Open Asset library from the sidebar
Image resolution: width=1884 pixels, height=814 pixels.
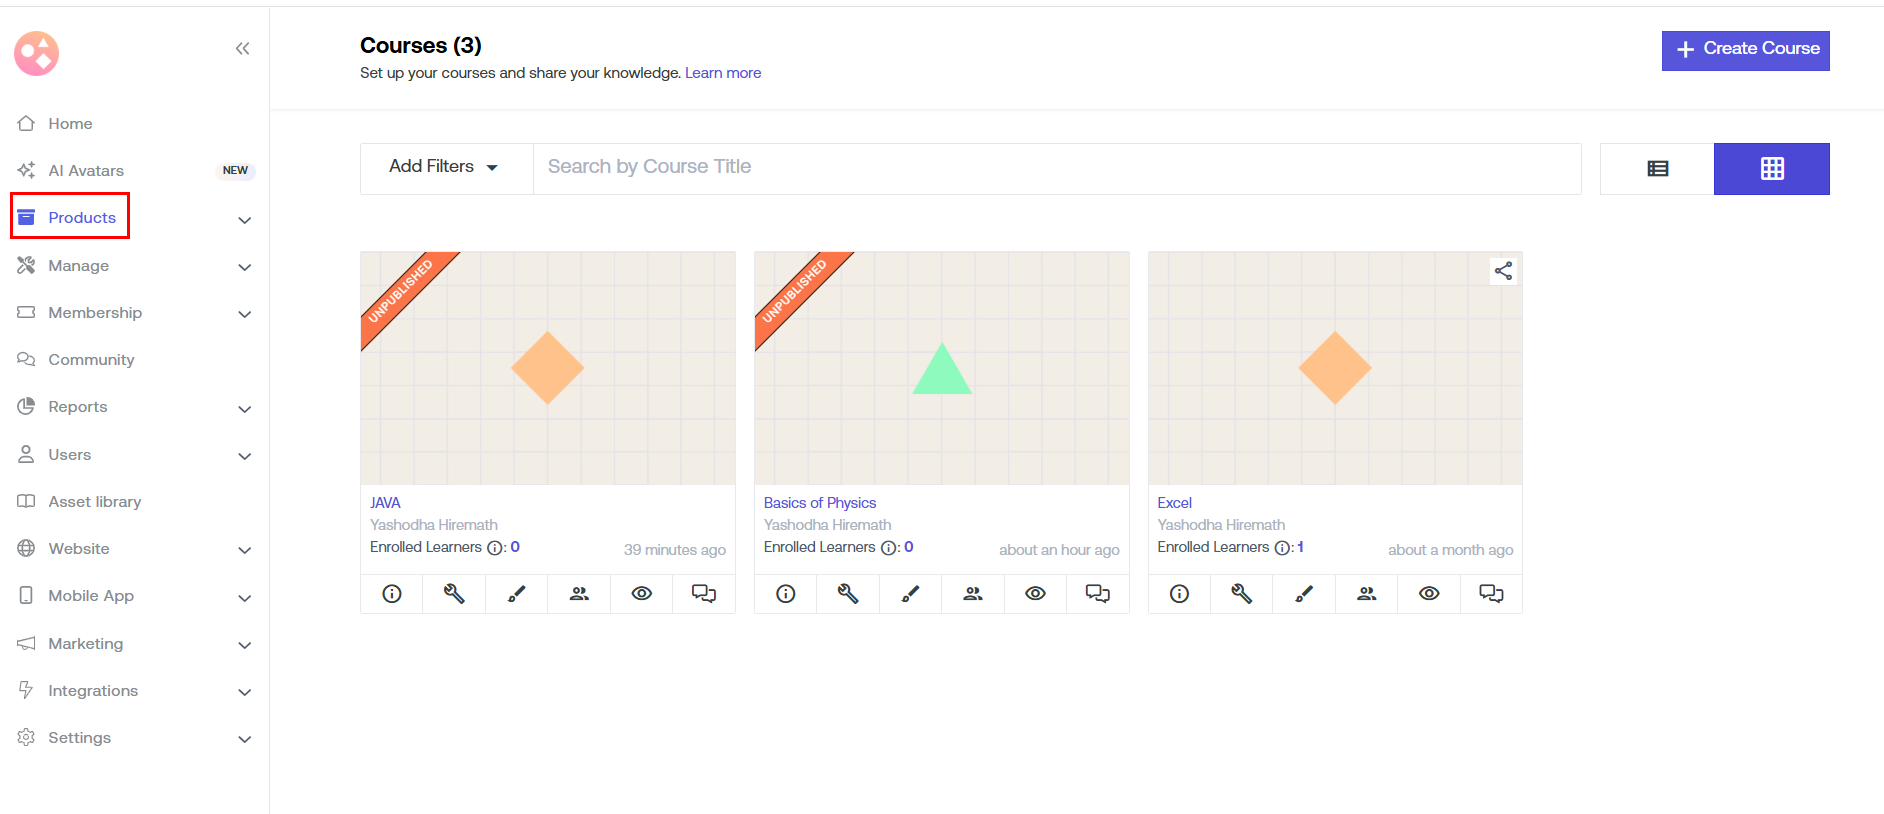pyautogui.click(x=94, y=502)
